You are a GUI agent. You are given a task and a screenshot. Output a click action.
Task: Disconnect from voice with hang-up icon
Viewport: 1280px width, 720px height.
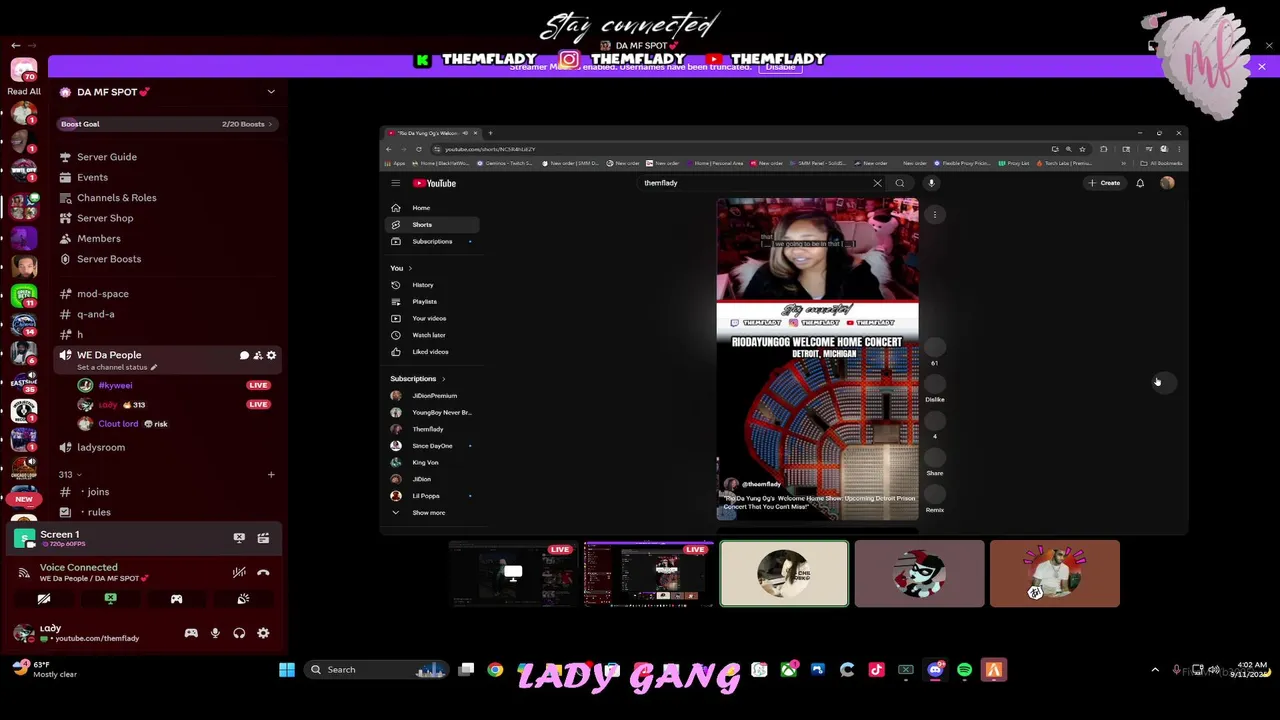coord(263,573)
